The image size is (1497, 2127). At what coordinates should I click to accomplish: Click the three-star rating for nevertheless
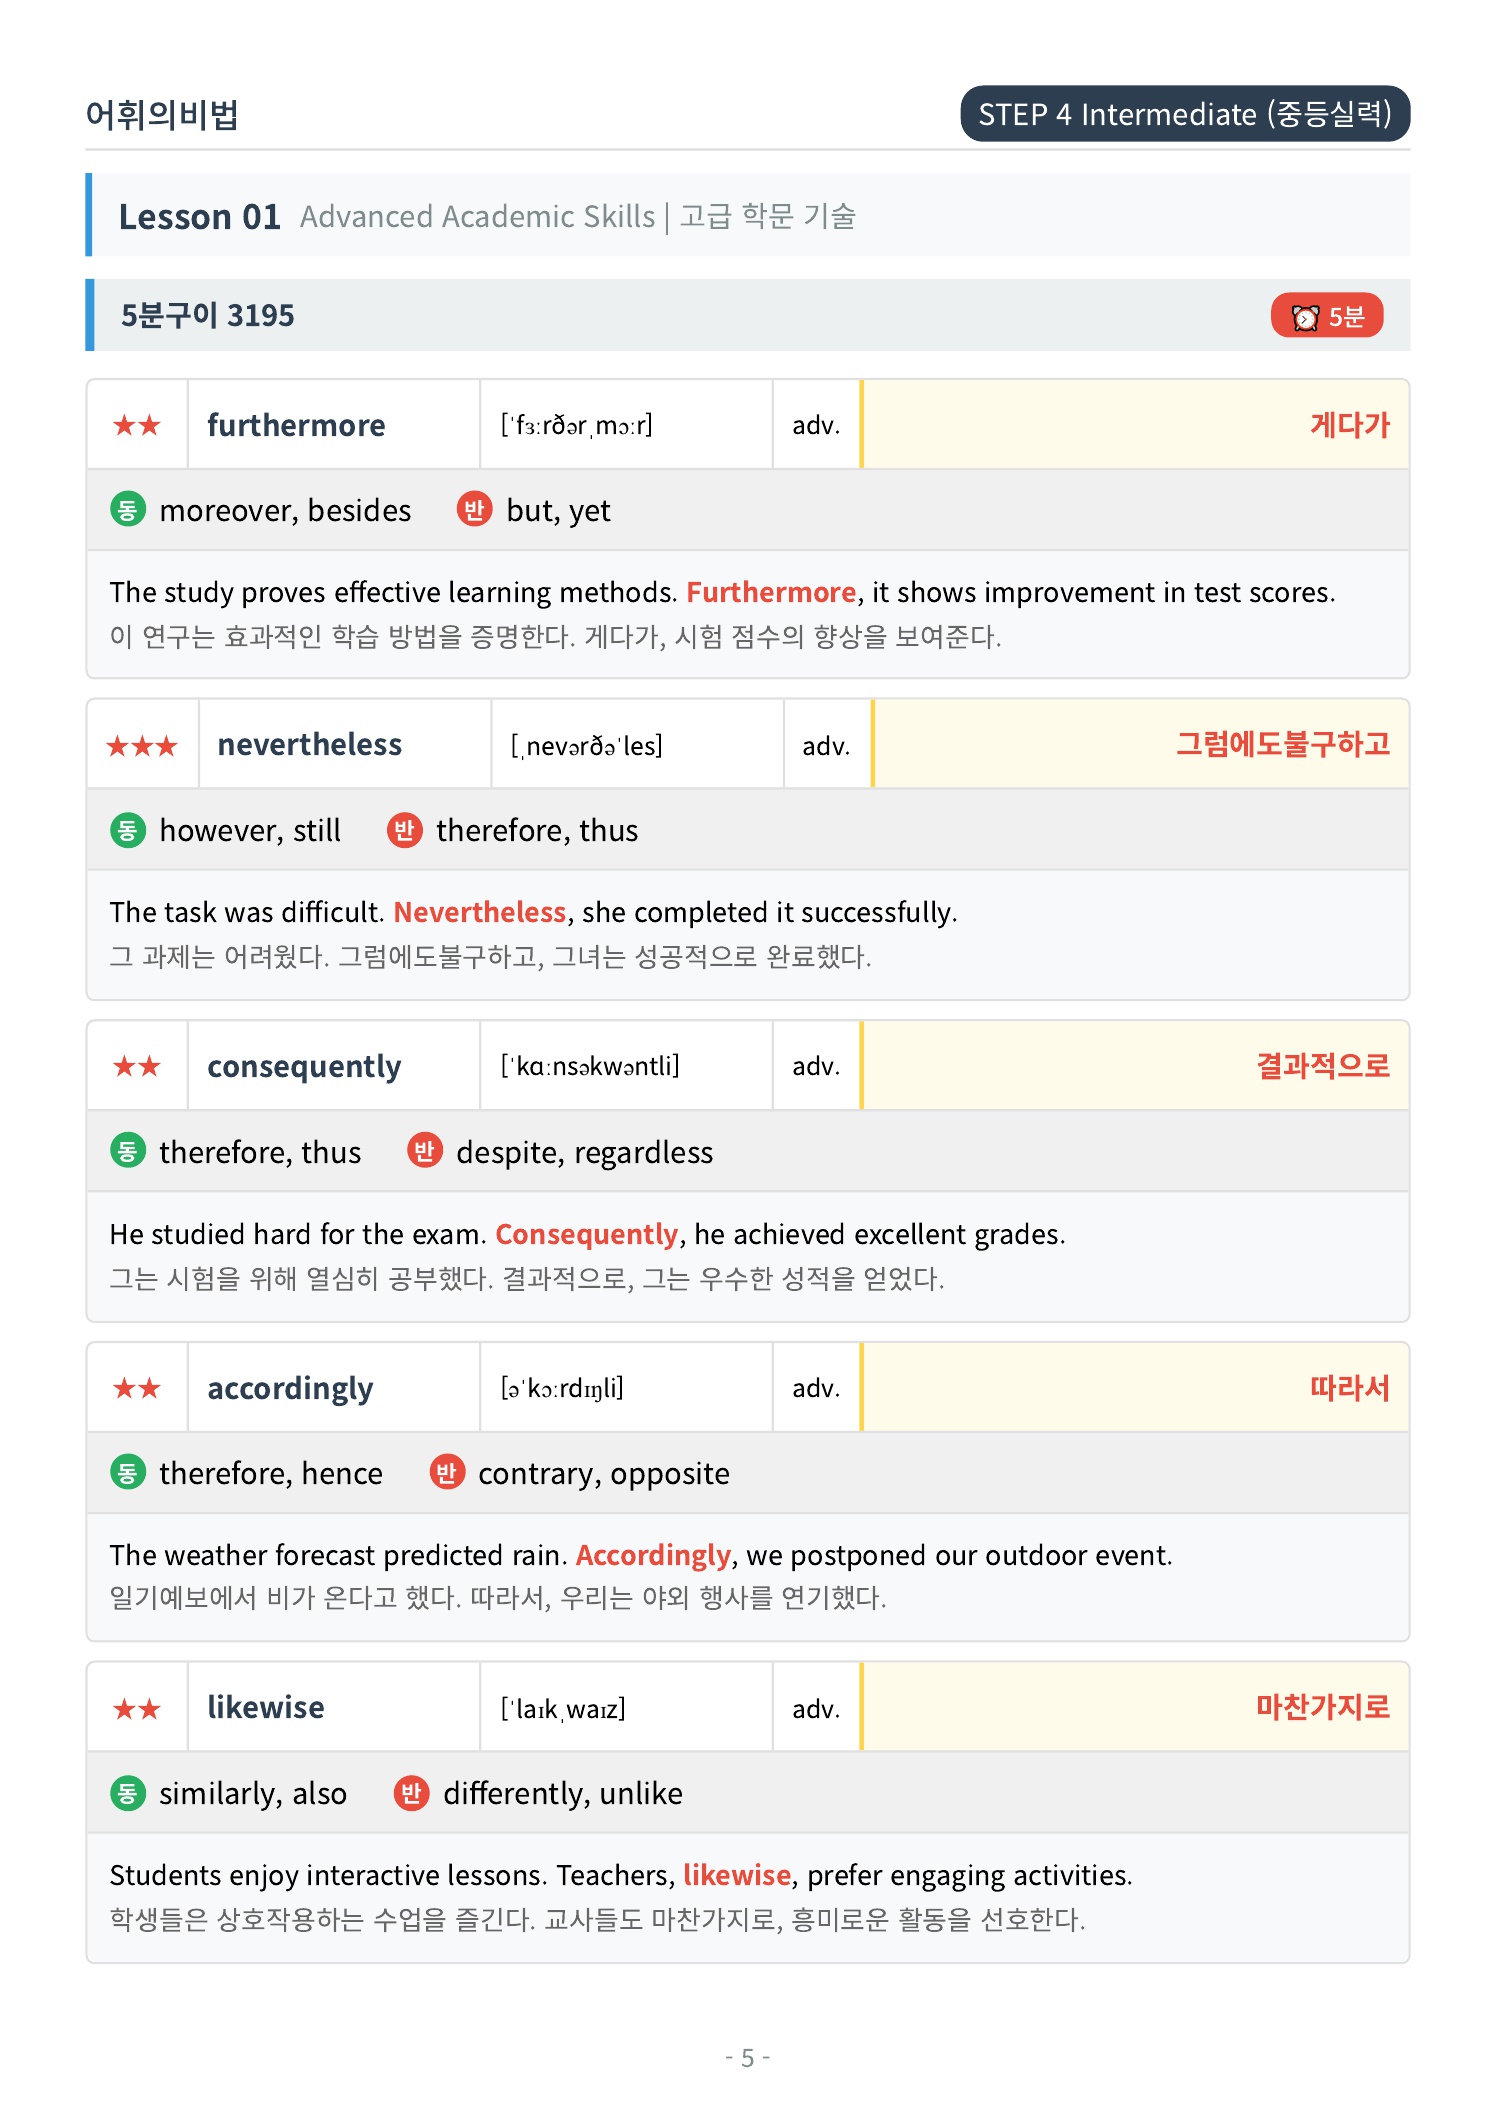142,746
